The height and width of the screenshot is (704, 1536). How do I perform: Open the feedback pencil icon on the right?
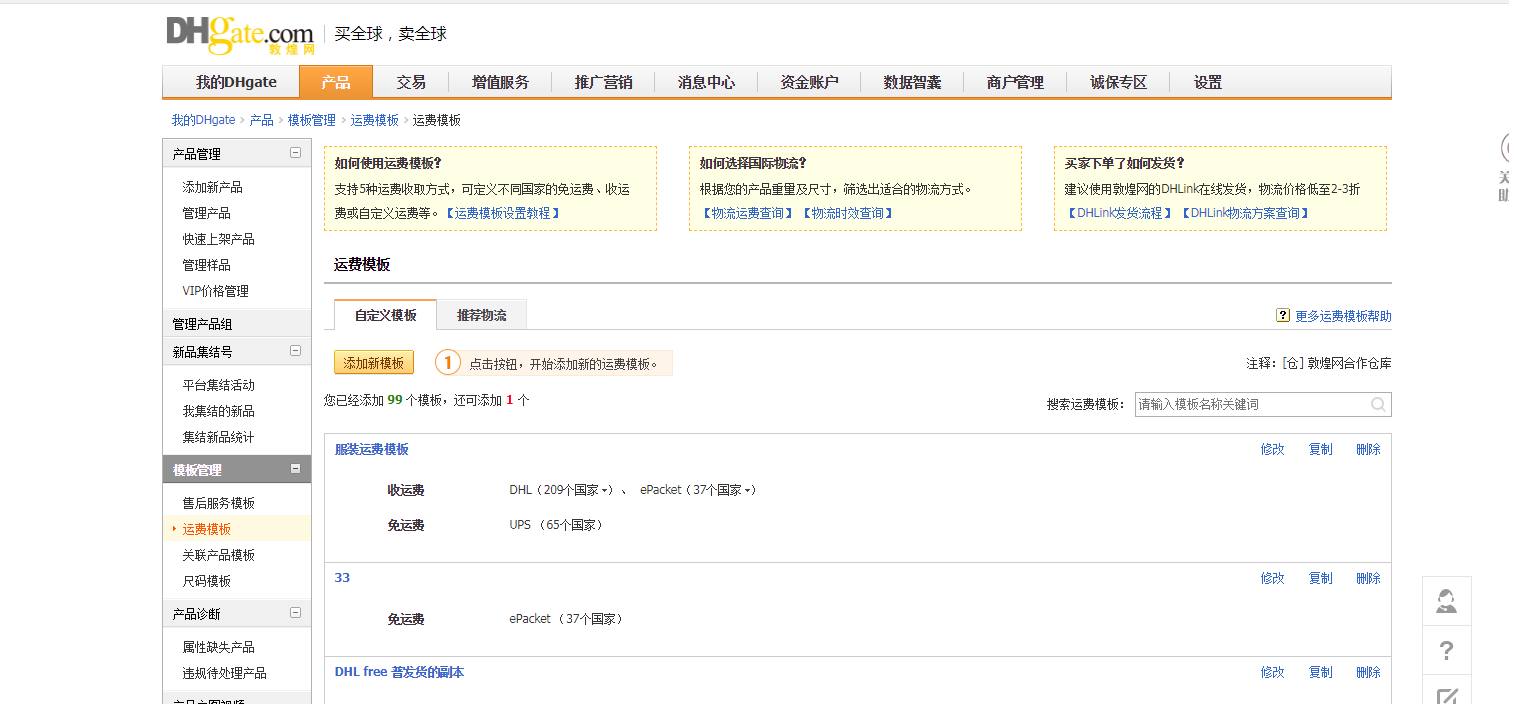tap(1446, 694)
